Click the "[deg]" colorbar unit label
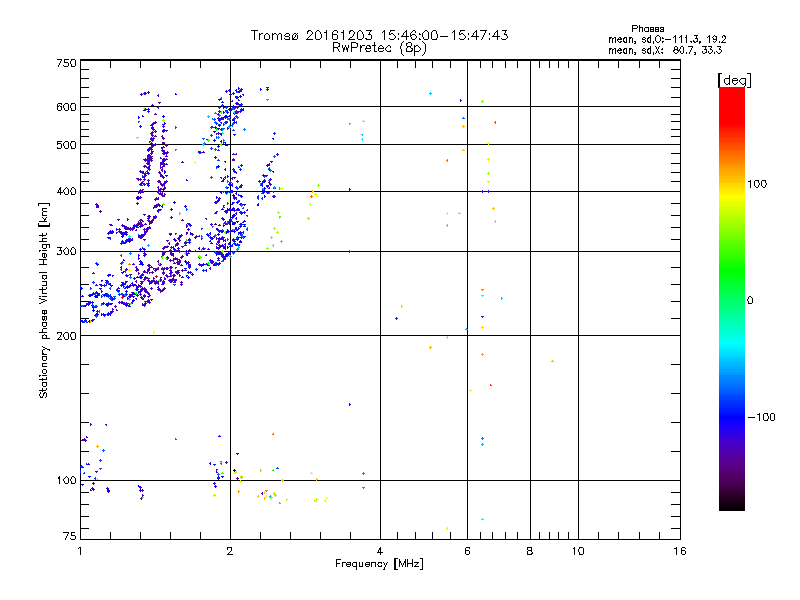Viewport: 800px width, 600px height. pyautogui.click(x=734, y=80)
